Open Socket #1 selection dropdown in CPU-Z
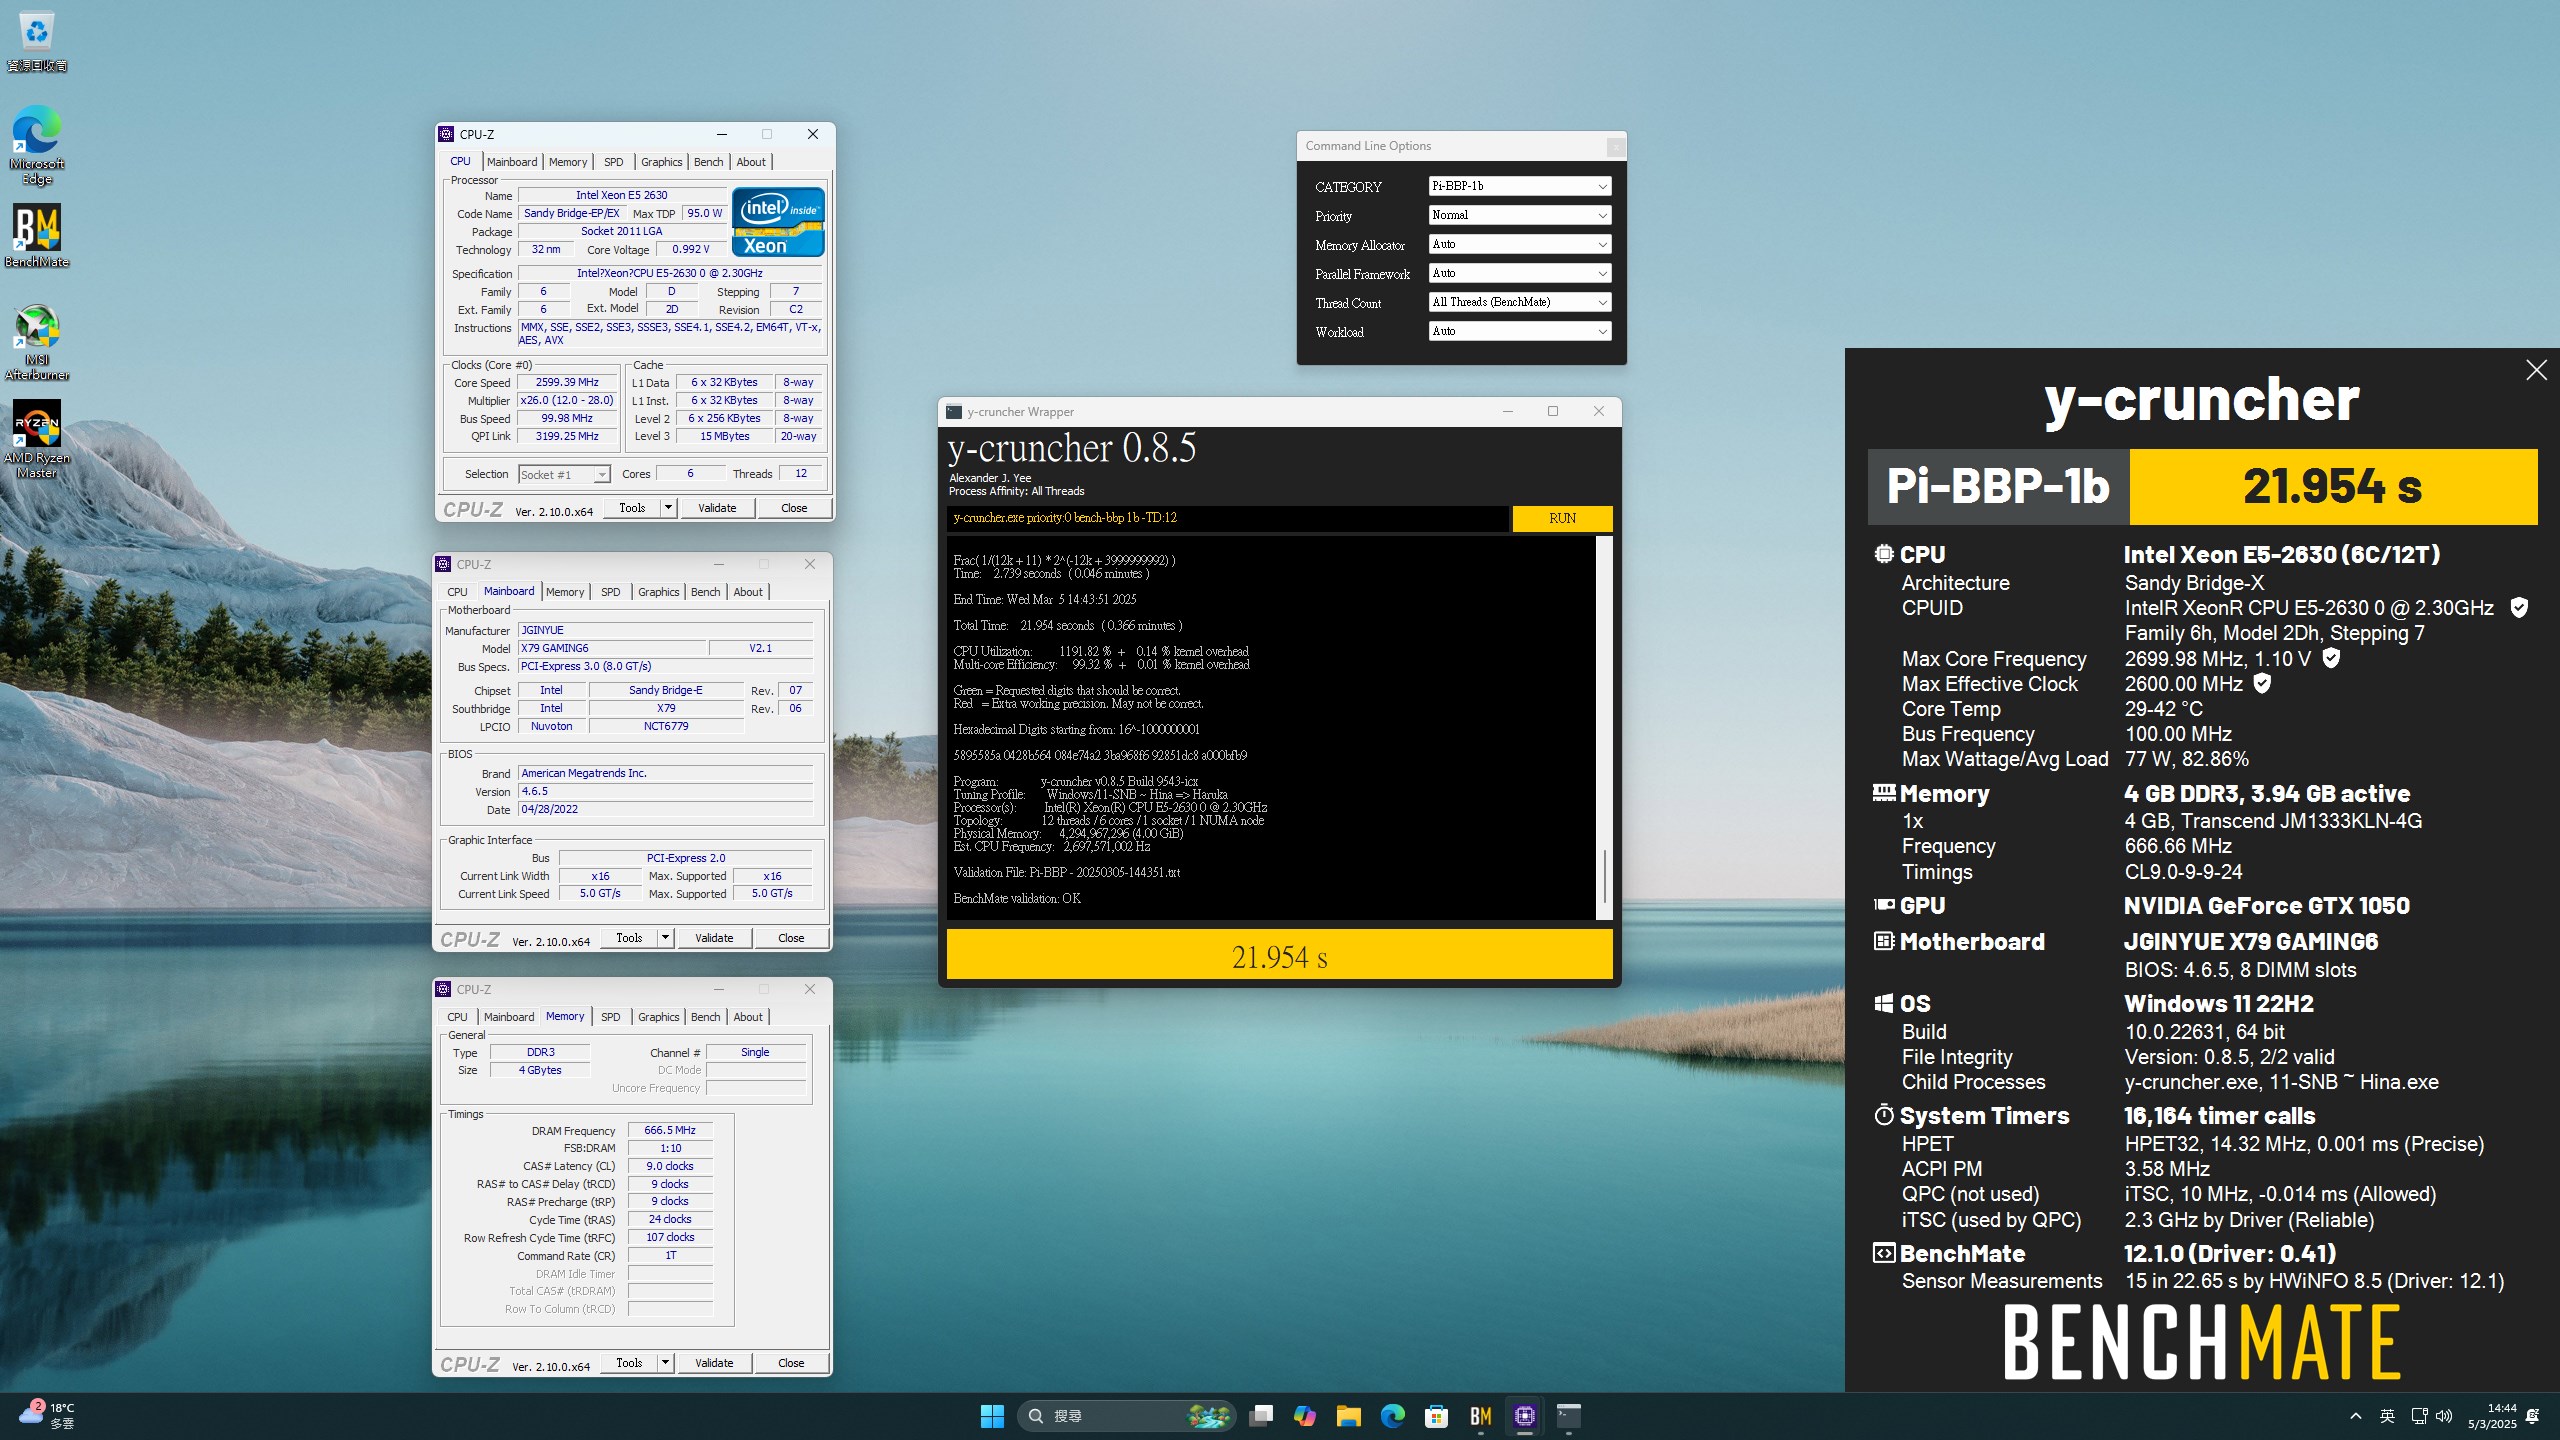 click(x=564, y=475)
